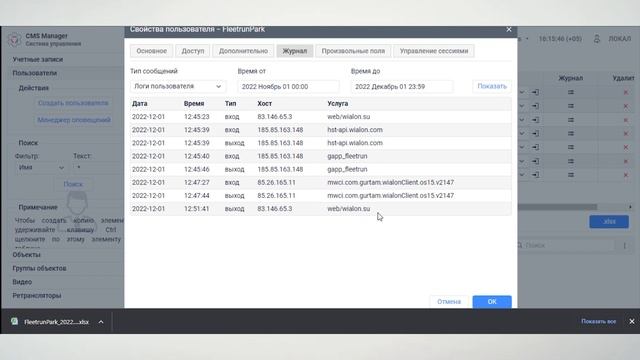Expand the options for the FleetrunPark download
Image resolution: width=640 pixels, height=360 pixels.
pos(101,322)
